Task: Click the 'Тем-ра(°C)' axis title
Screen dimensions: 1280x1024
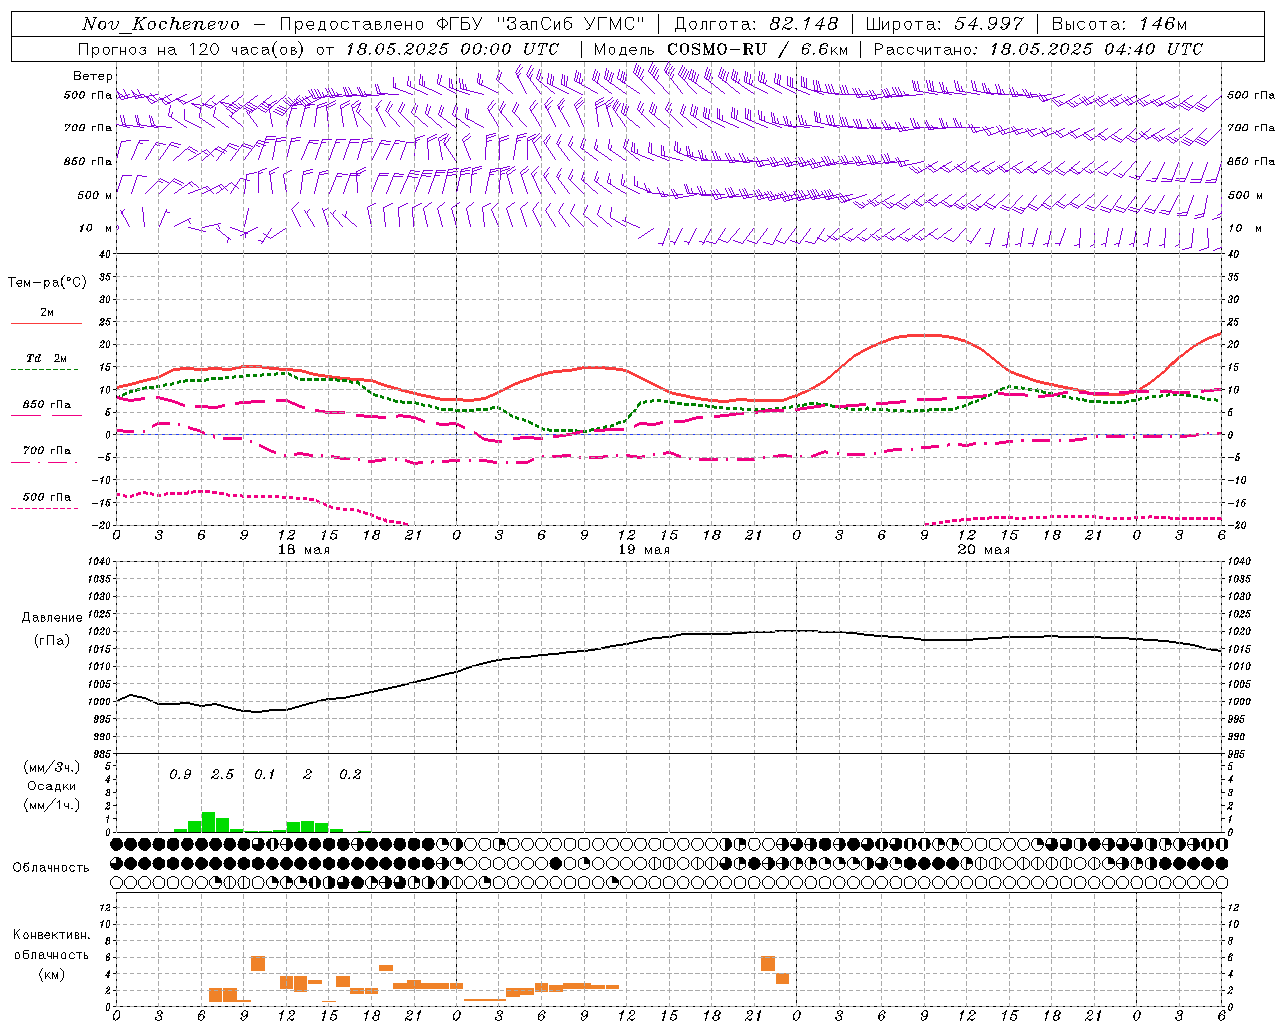Action: click(x=47, y=282)
